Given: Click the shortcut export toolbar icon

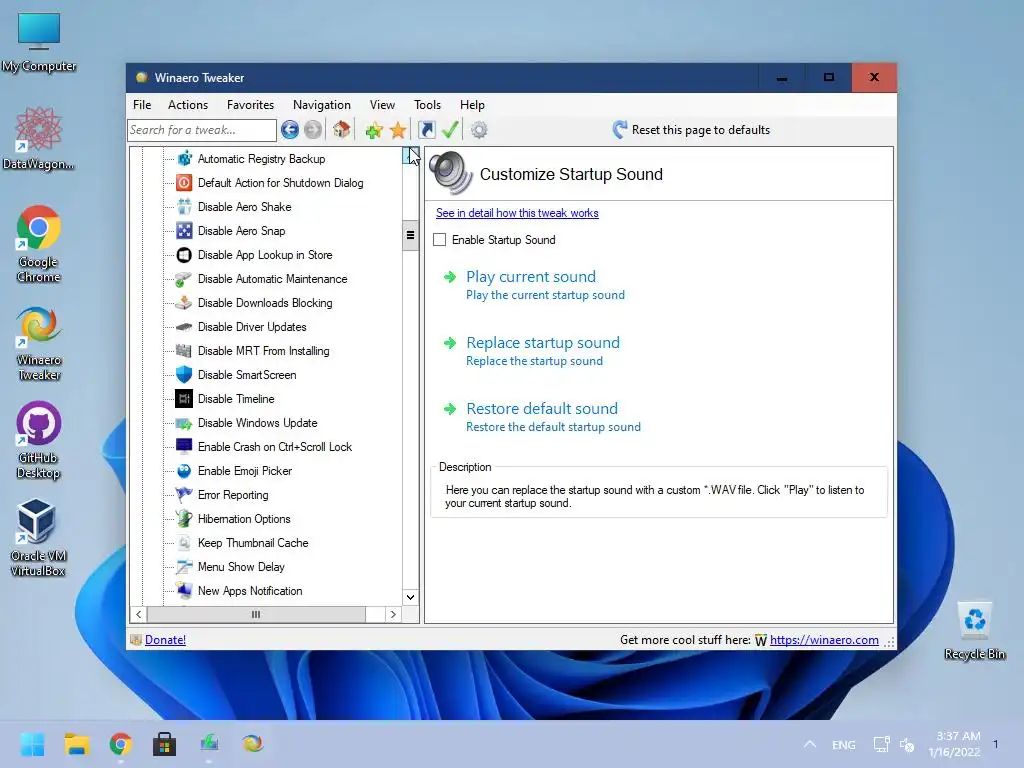Looking at the screenshot, I should [426, 130].
